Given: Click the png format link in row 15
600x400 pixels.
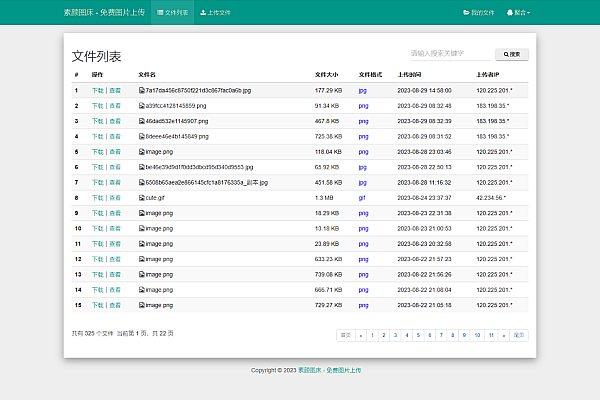Looking at the screenshot, I should [x=364, y=305].
